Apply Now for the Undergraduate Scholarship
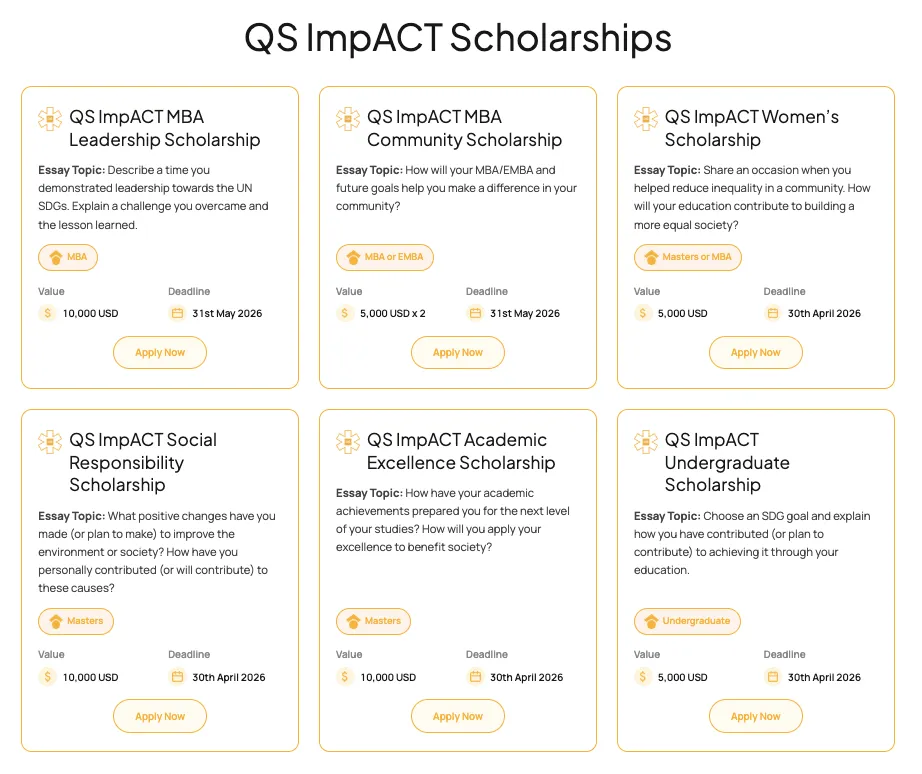 [756, 716]
